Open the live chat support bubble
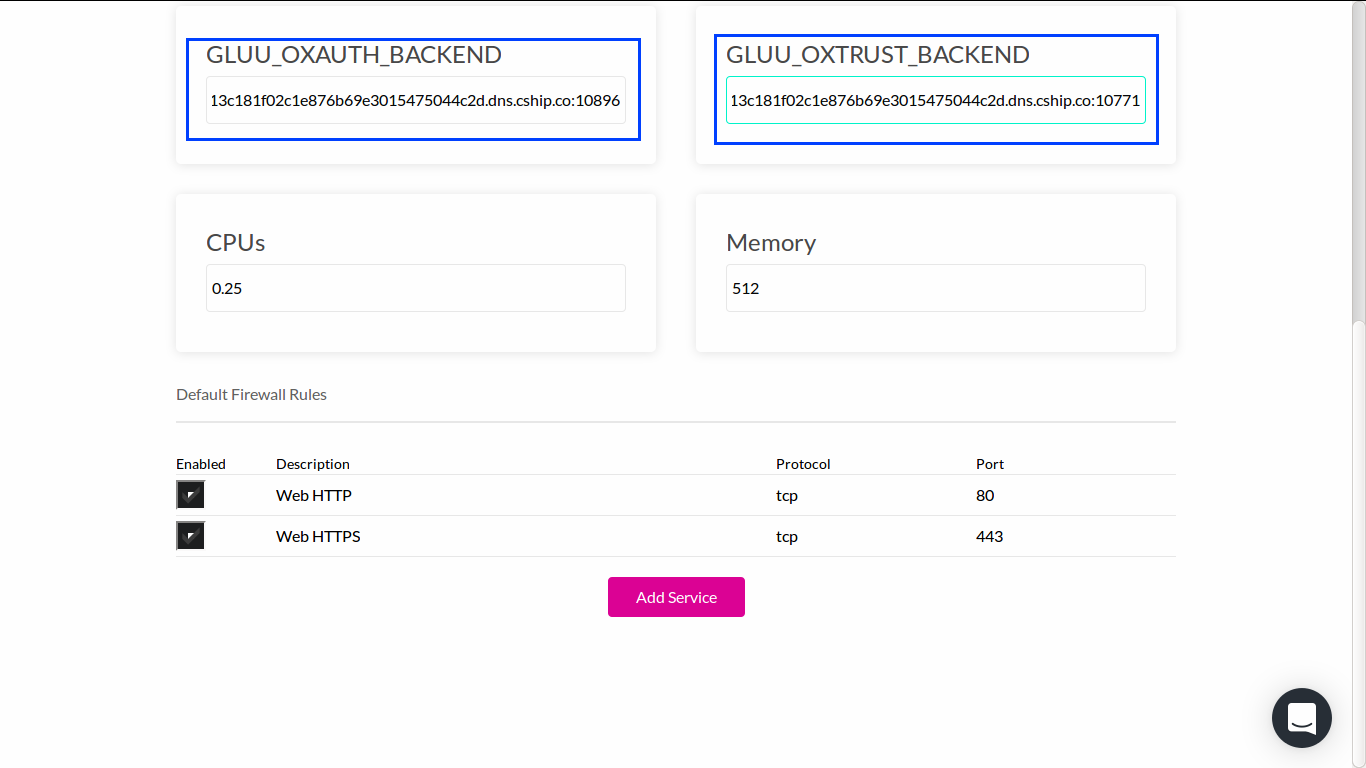The width and height of the screenshot is (1366, 768). point(1301,718)
